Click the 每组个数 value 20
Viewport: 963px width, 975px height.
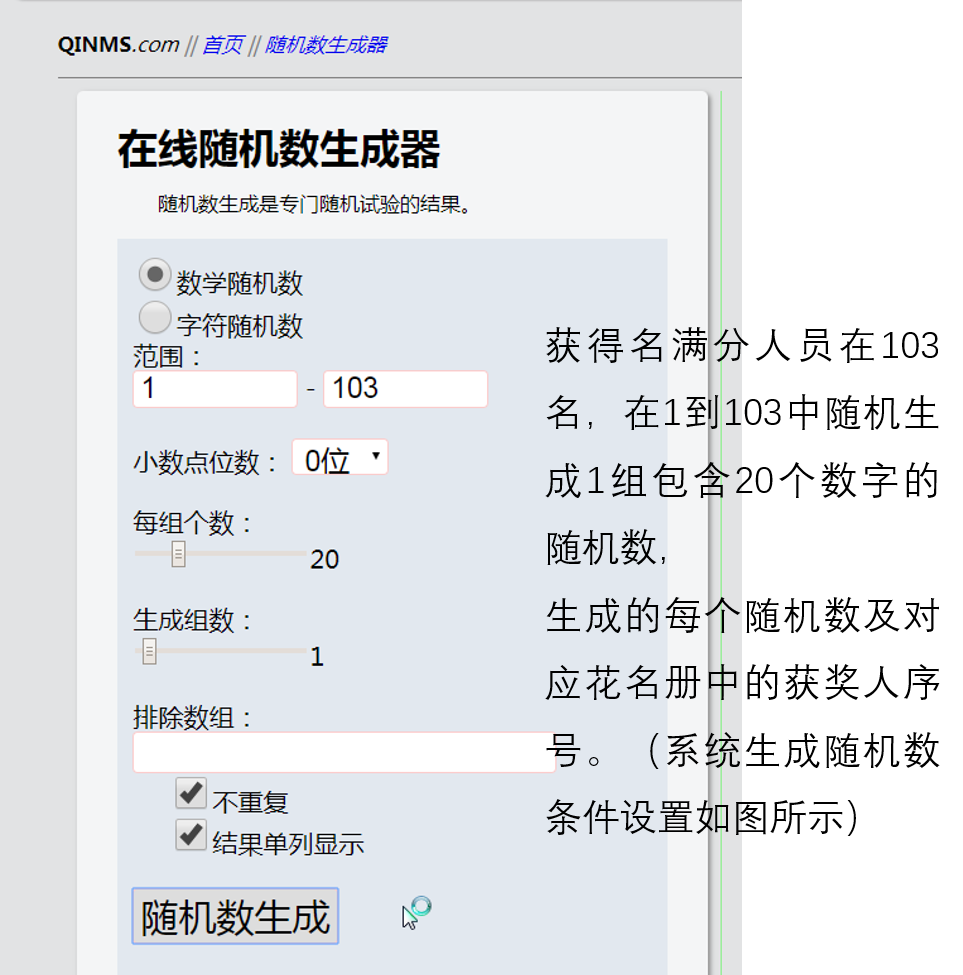pos(325,559)
